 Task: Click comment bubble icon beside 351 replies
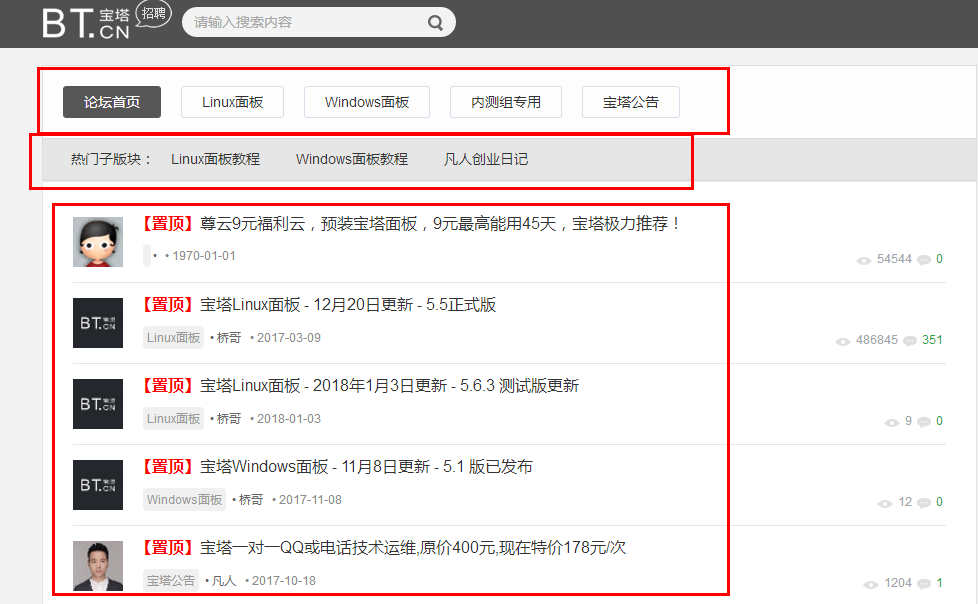point(910,341)
